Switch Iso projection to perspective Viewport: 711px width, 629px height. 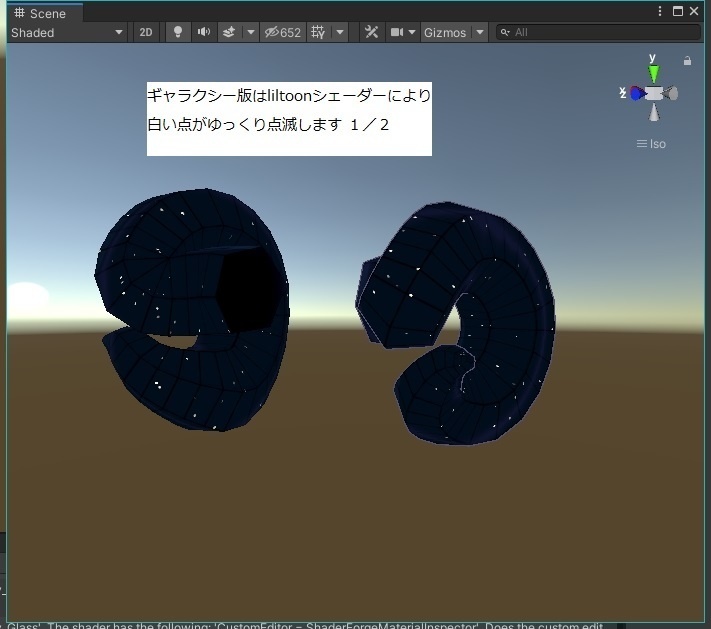click(x=651, y=144)
